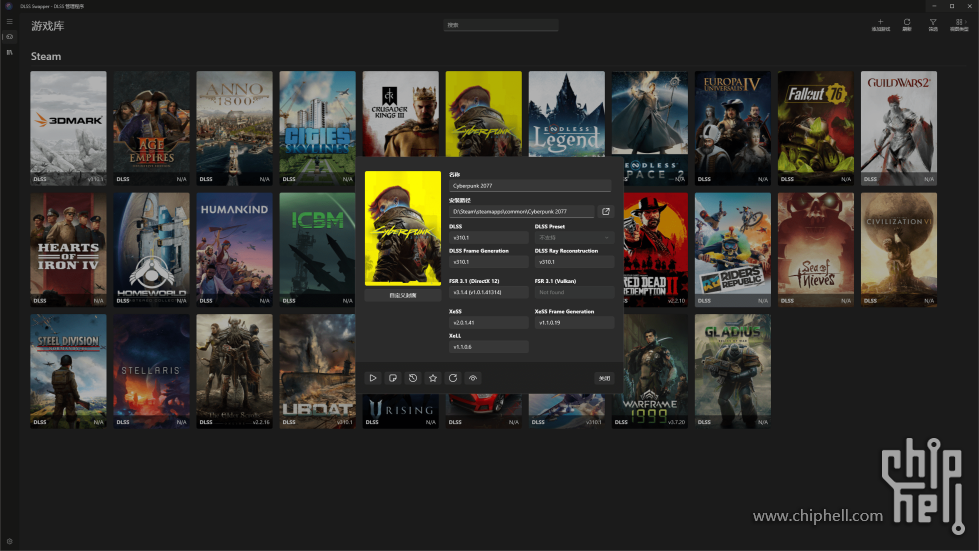Open the games controller tab in the sidebar
Image resolution: width=979 pixels, height=551 pixels.
click(9, 37)
